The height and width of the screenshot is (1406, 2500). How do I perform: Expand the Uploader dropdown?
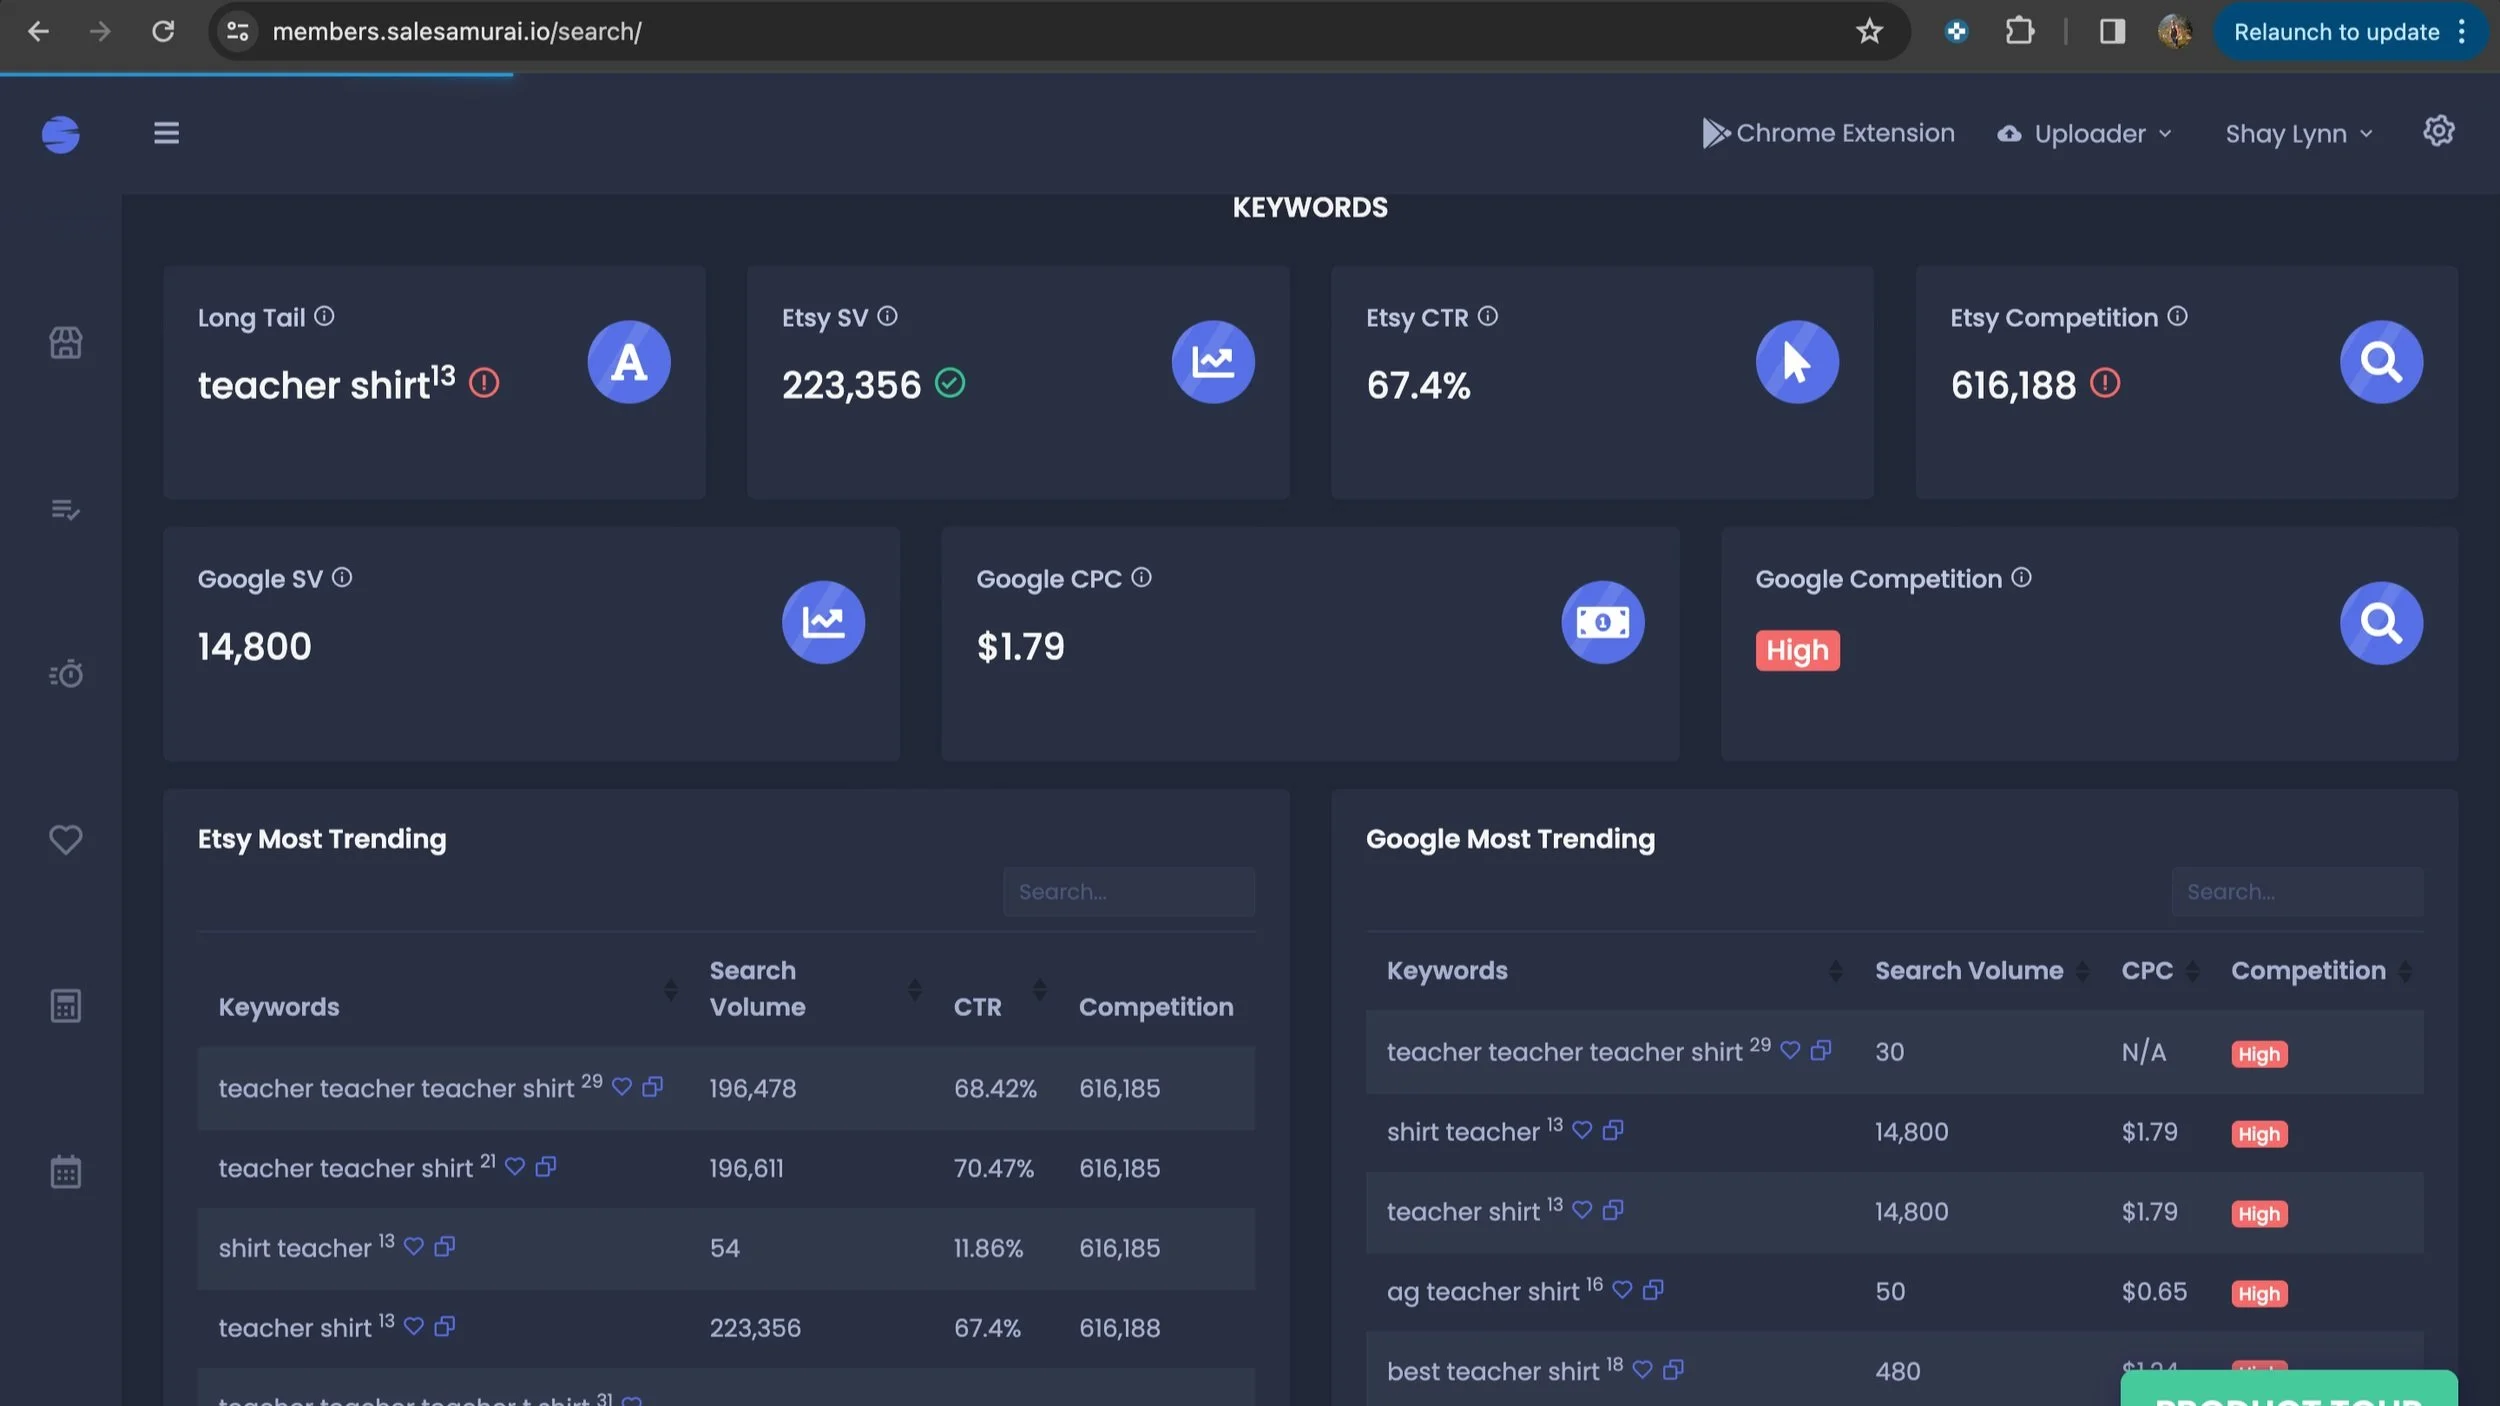click(2085, 134)
